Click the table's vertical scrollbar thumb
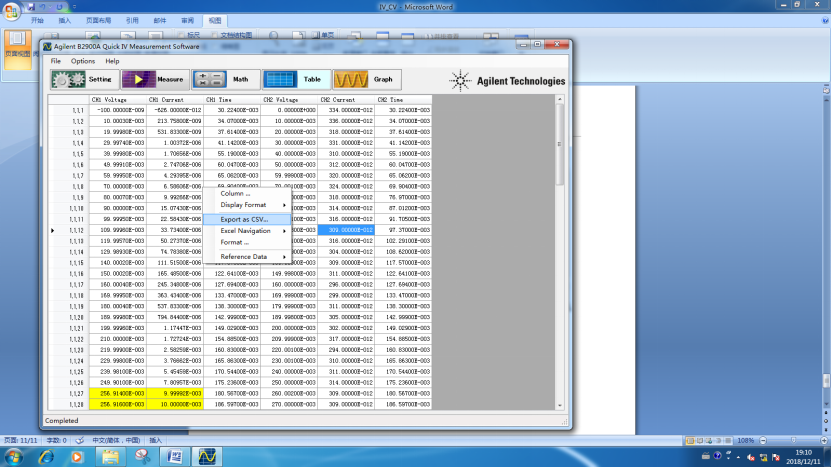The height and width of the screenshot is (468, 831). (x=560, y=144)
